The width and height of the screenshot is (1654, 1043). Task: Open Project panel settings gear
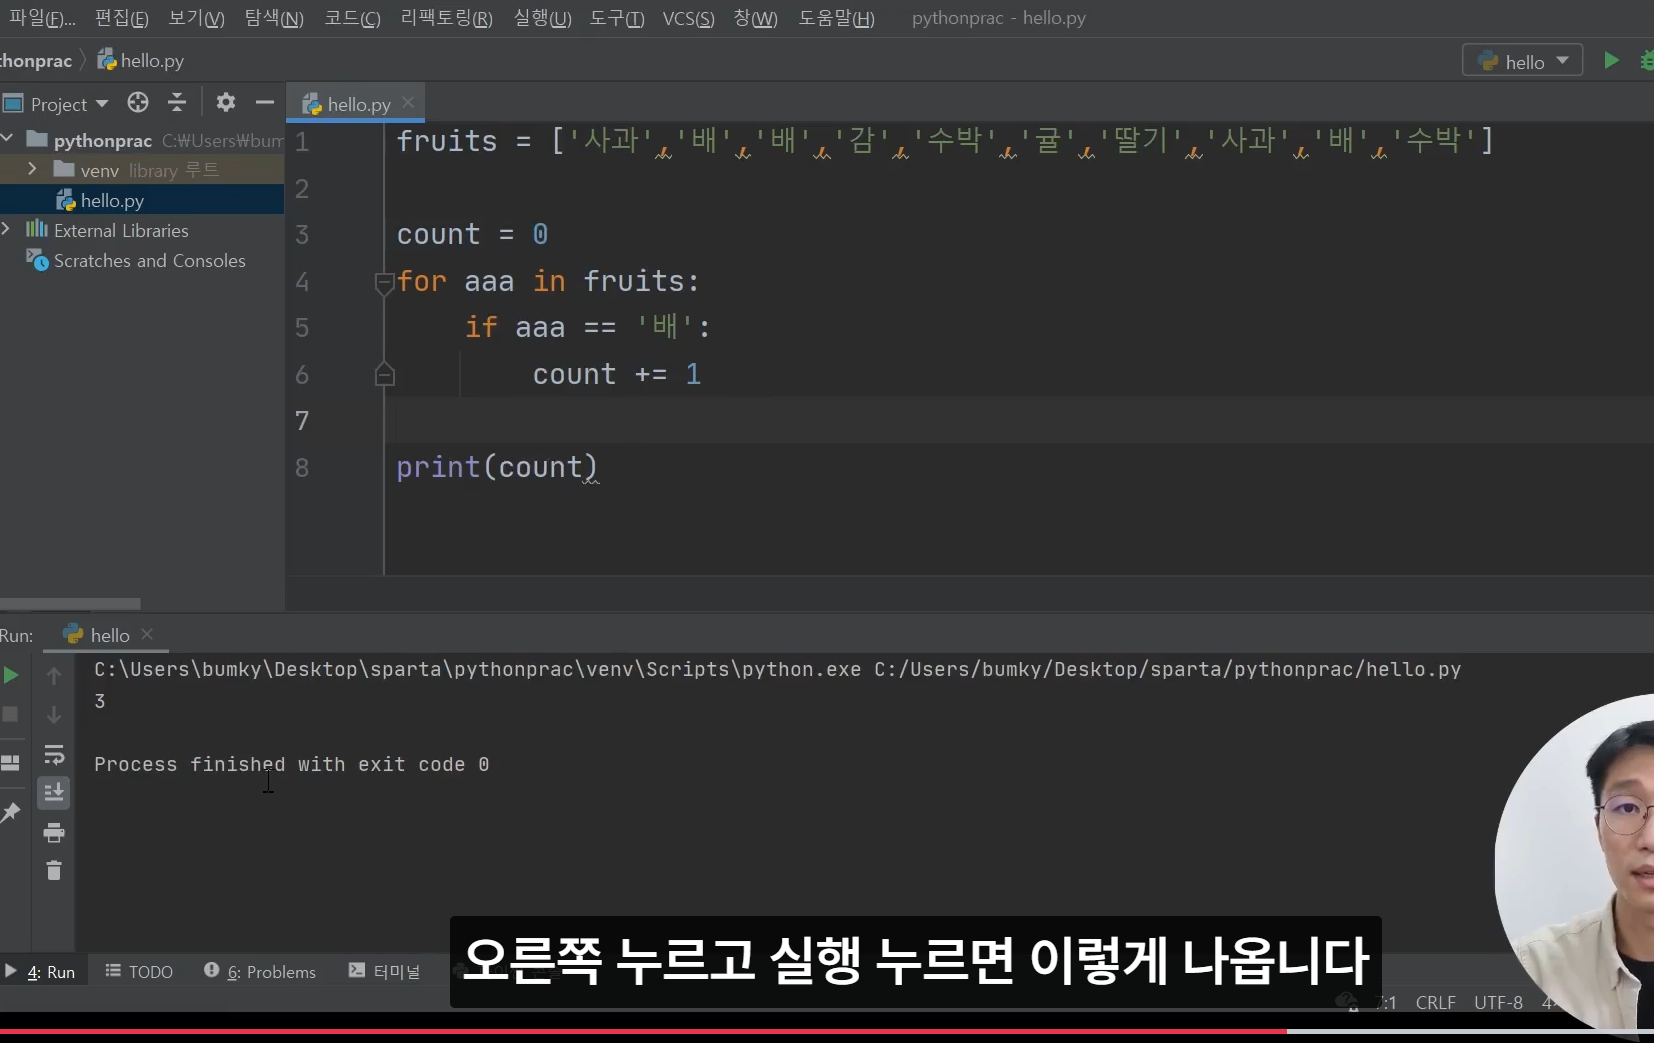coord(226,102)
